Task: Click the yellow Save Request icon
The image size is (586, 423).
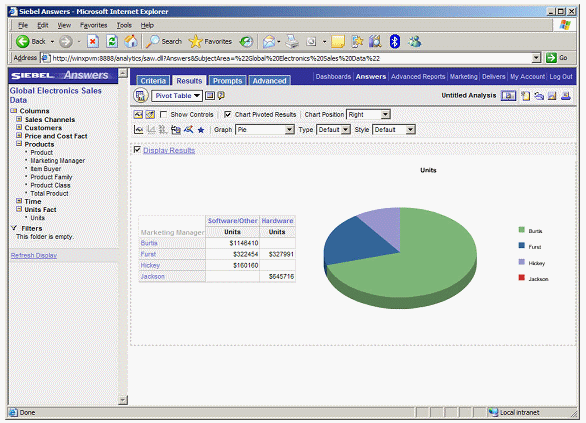Action: click(x=552, y=96)
